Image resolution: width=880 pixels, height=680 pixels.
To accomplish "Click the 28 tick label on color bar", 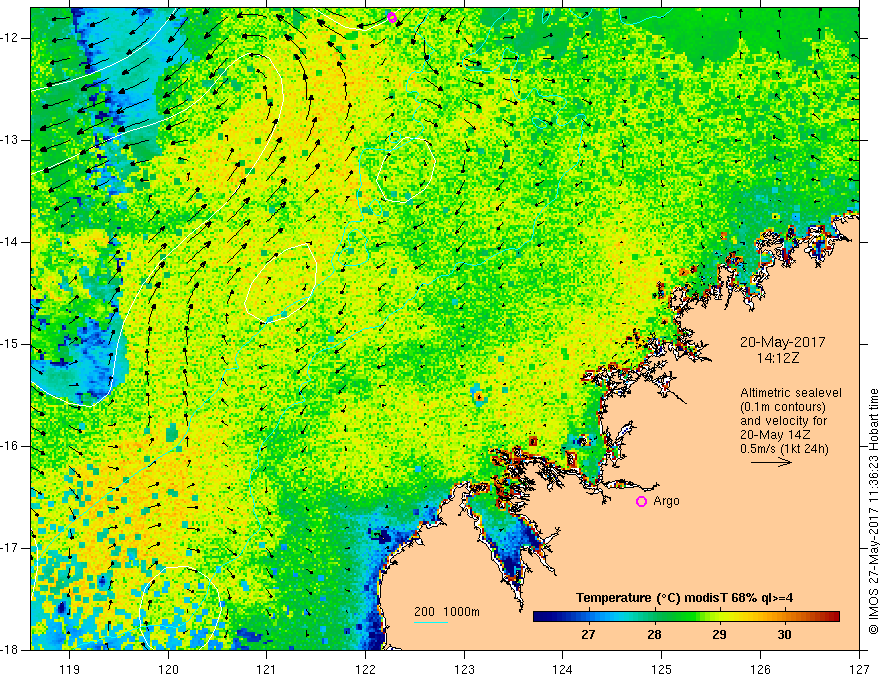I will pos(654,635).
